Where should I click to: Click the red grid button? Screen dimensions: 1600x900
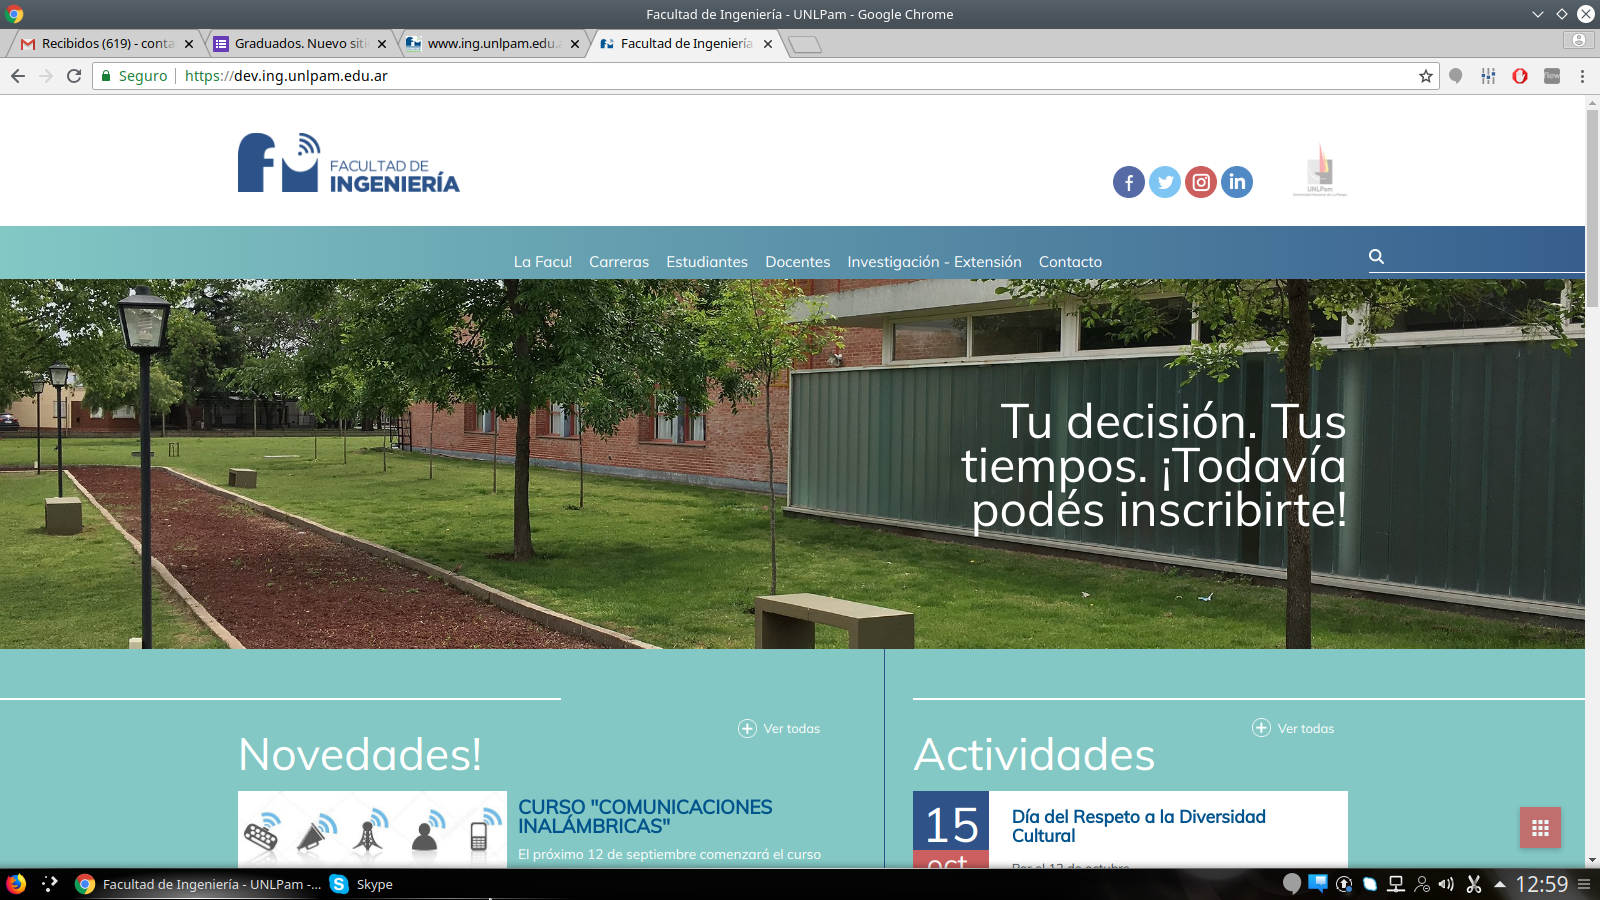[1540, 827]
